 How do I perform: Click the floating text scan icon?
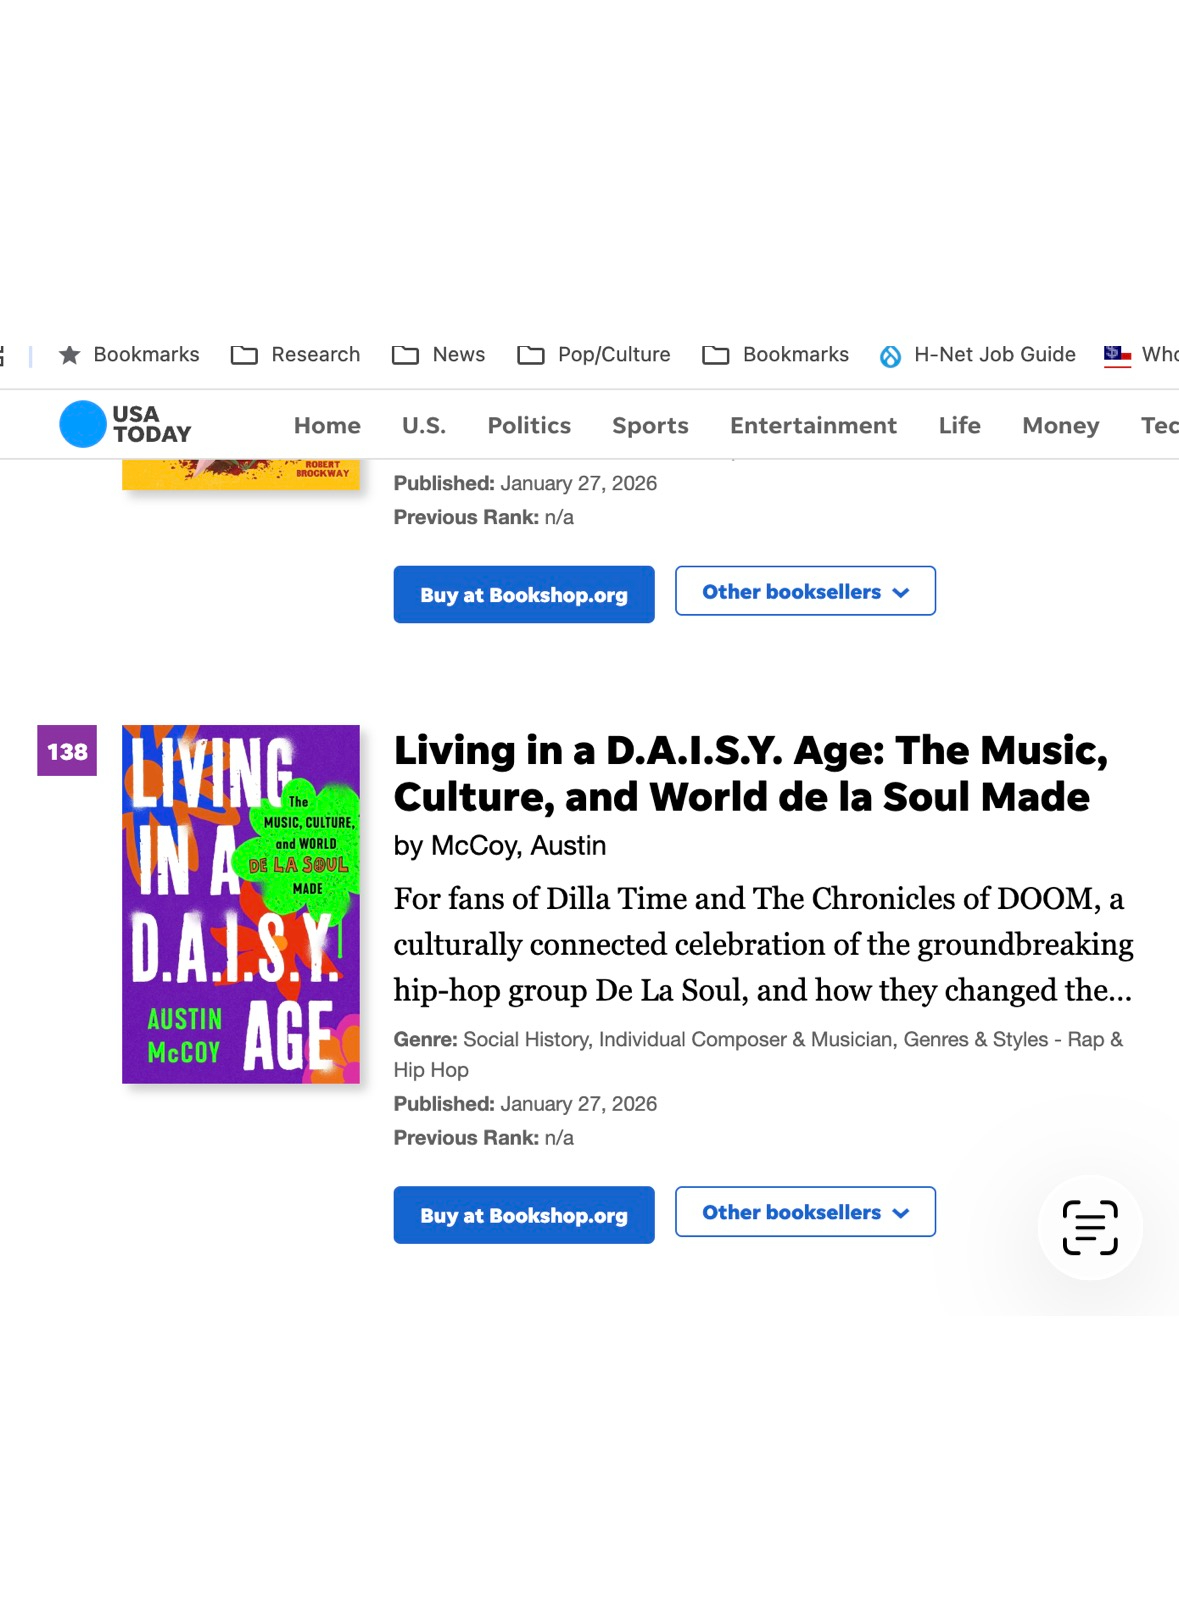[x=1089, y=1227]
